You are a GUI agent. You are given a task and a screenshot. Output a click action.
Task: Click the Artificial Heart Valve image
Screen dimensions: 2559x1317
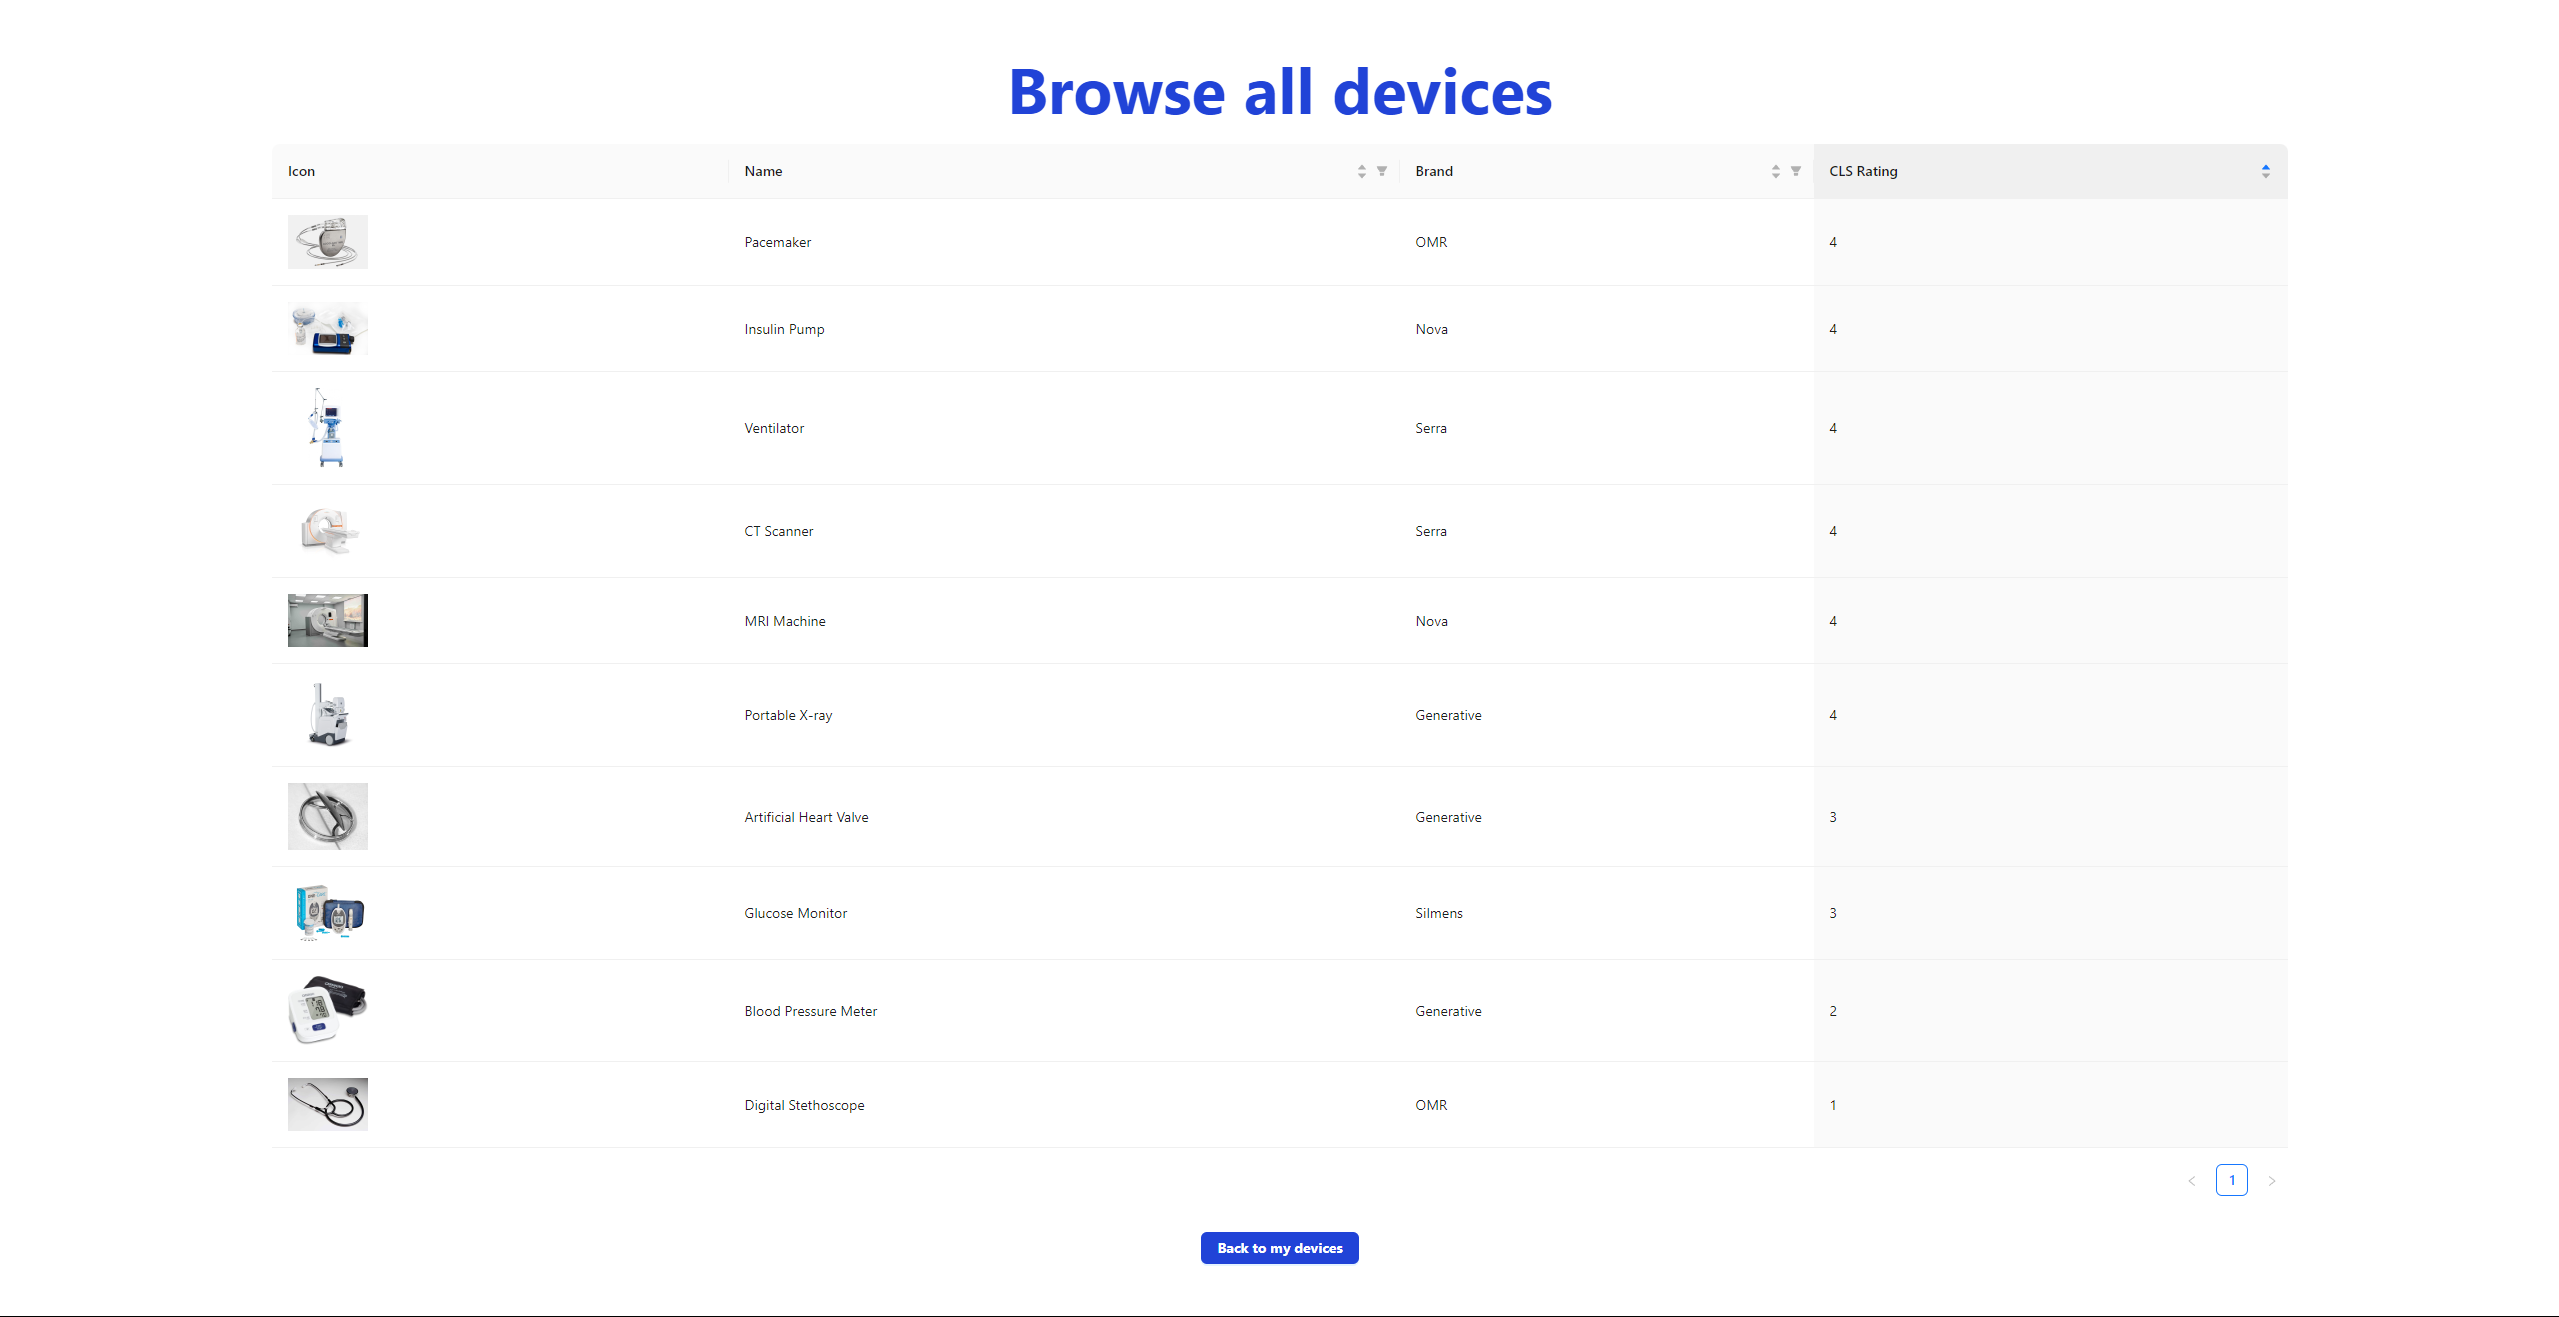coord(328,817)
